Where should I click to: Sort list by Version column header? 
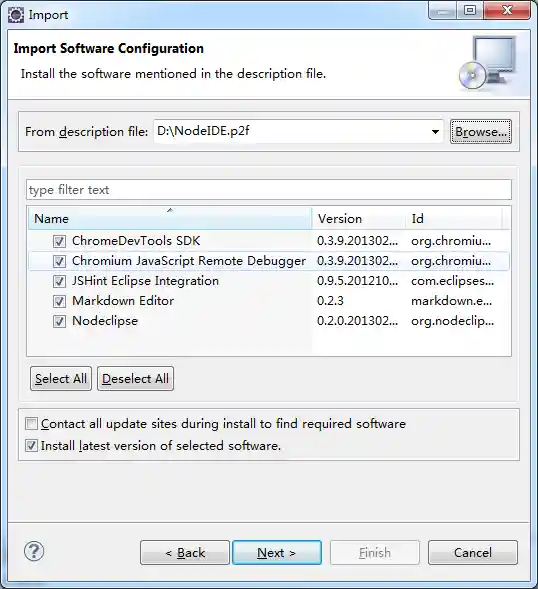[359, 219]
